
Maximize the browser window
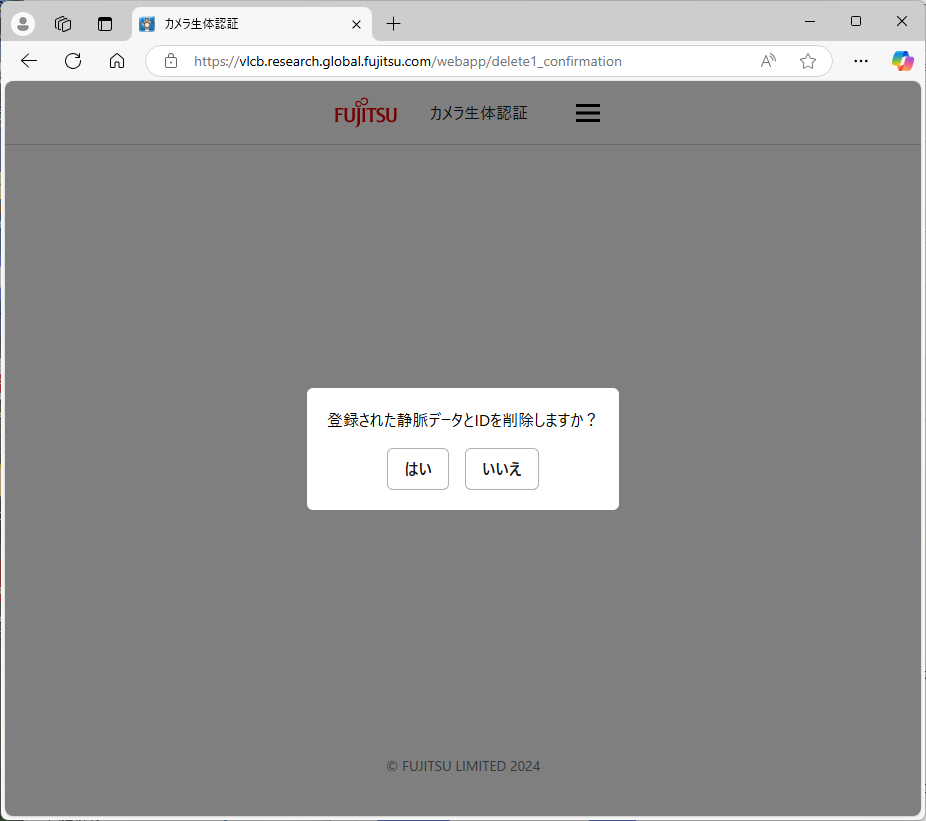point(856,21)
